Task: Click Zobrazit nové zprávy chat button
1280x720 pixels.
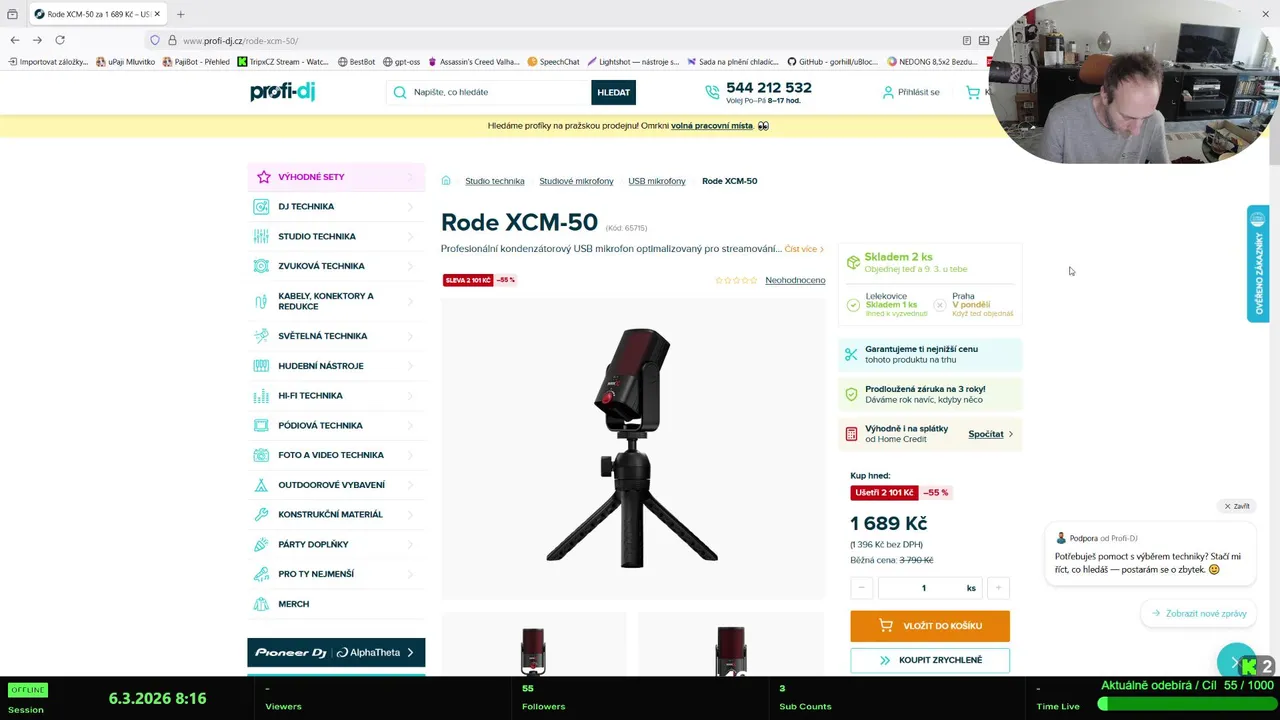Action: pos(1198,613)
